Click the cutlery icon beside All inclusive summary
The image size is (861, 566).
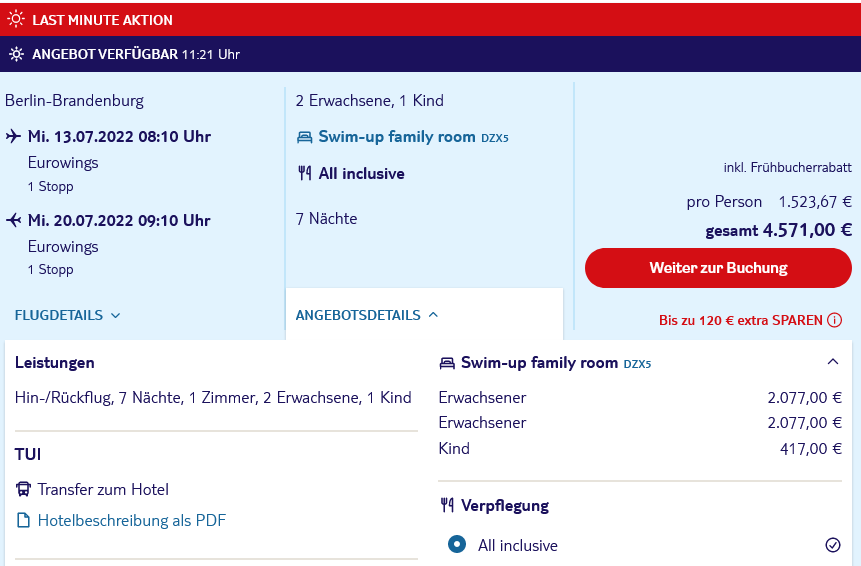[304, 173]
